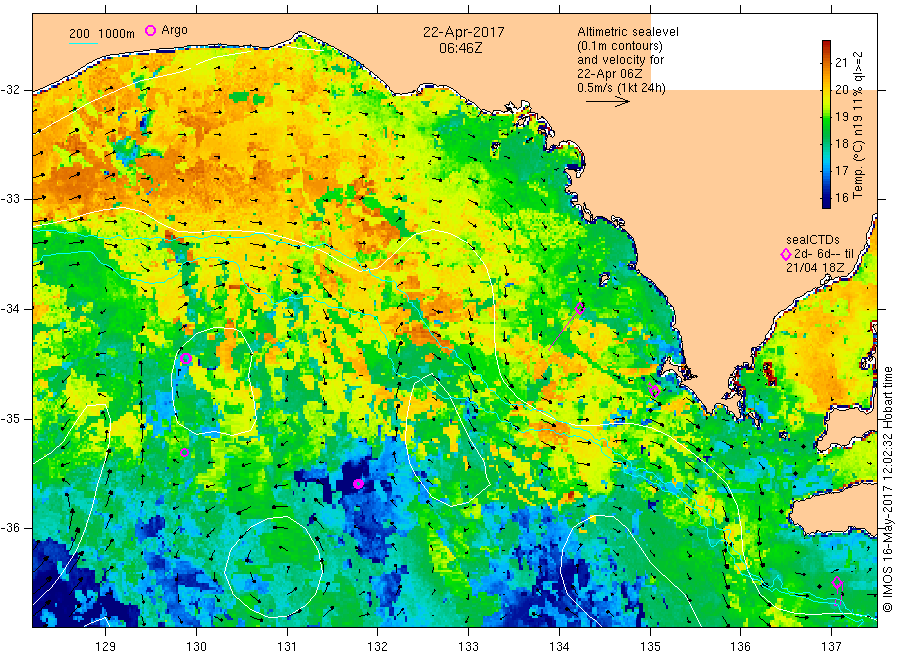This screenshot has width=900, height=660.
Task: Click the '06:46Z' time label
Action: pyautogui.click(x=461, y=48)
